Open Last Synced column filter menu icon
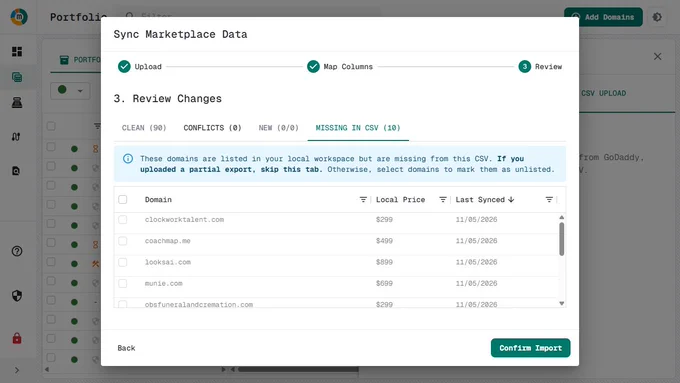This screenshot has width=680, height=383. point(549,200)
